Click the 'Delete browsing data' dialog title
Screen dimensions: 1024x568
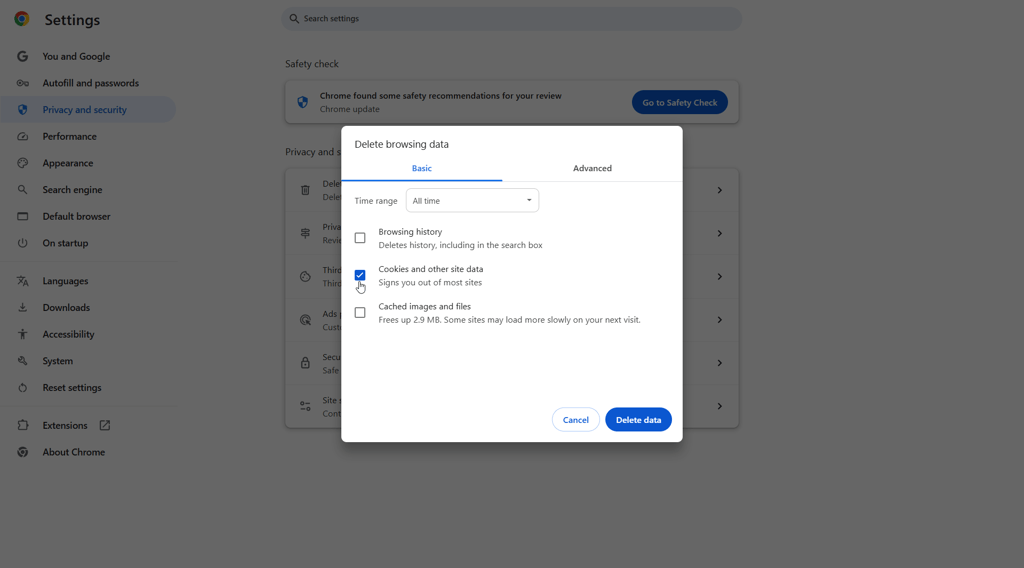click(402, 144)
